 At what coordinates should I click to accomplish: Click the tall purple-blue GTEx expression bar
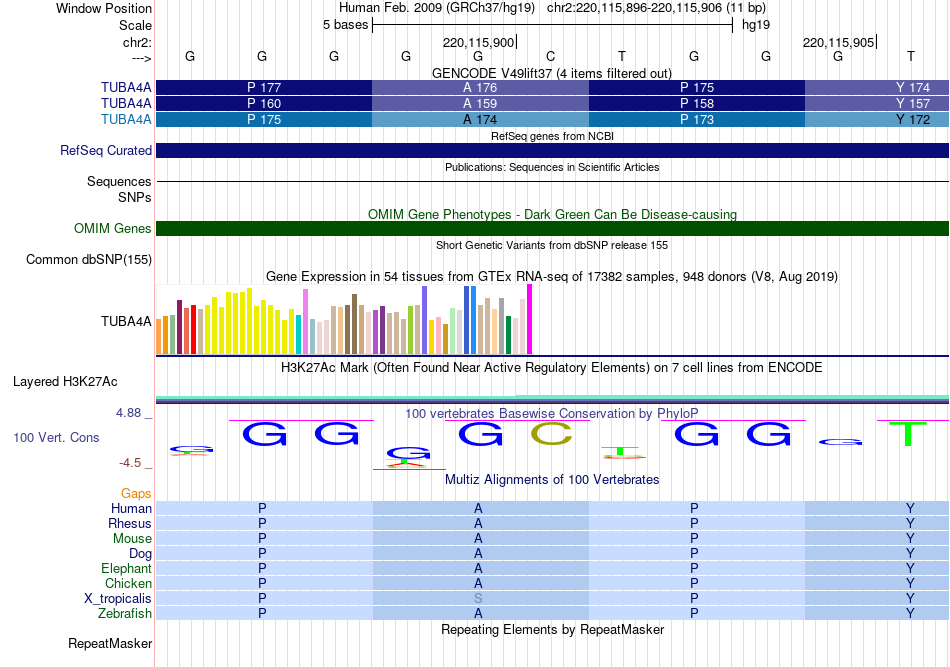[425, 320]
